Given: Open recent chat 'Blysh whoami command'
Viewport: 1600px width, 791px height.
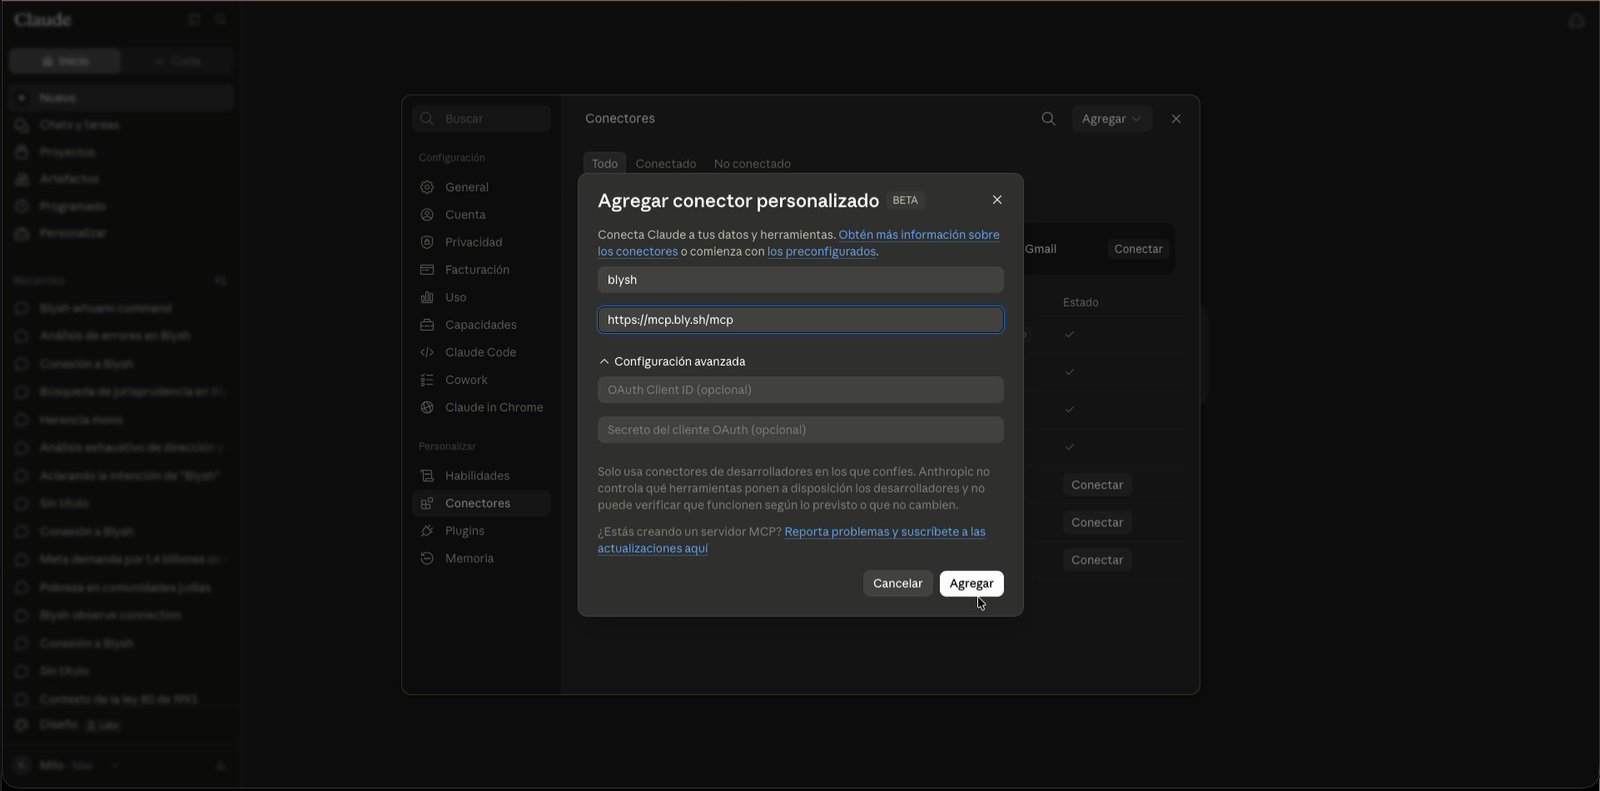Looking at the screenshot, I should pos(122,308).
